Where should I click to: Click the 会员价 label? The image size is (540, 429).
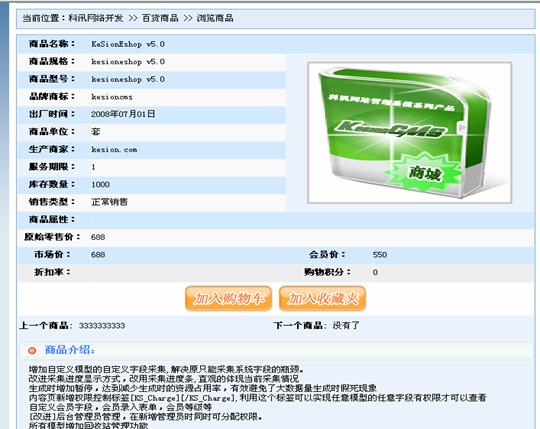[327, 254]
